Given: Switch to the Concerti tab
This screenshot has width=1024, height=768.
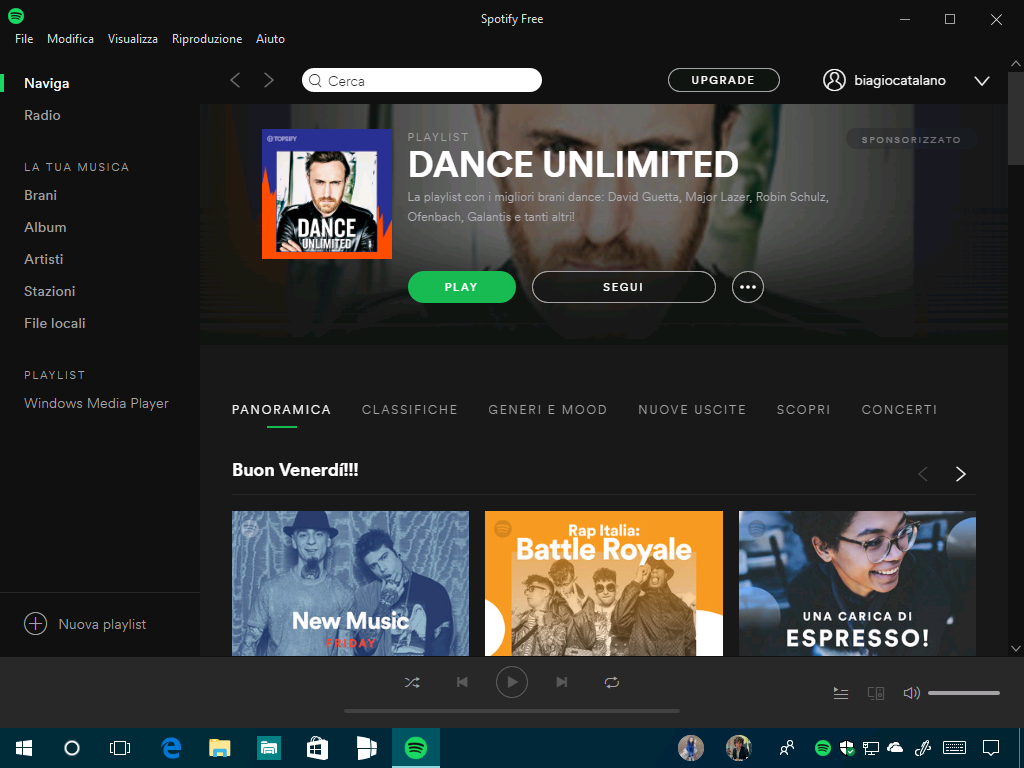Looking at the screenshot, I should click(x=899, y=409).
